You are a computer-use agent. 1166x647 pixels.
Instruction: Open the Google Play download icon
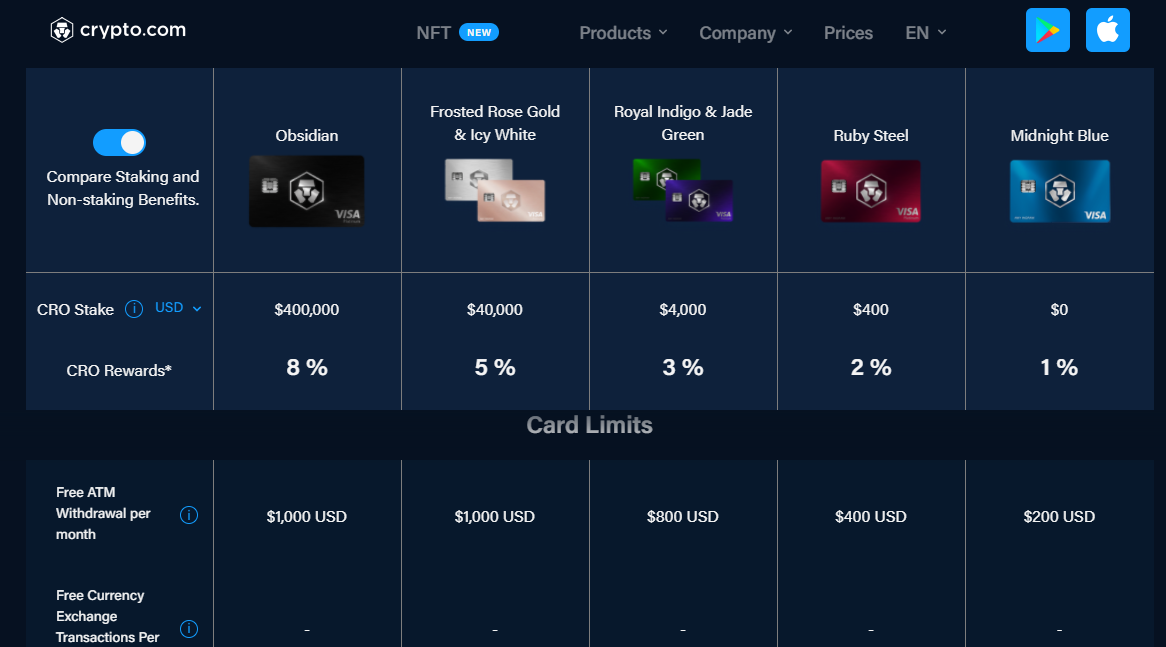[x=1047, y=30]
